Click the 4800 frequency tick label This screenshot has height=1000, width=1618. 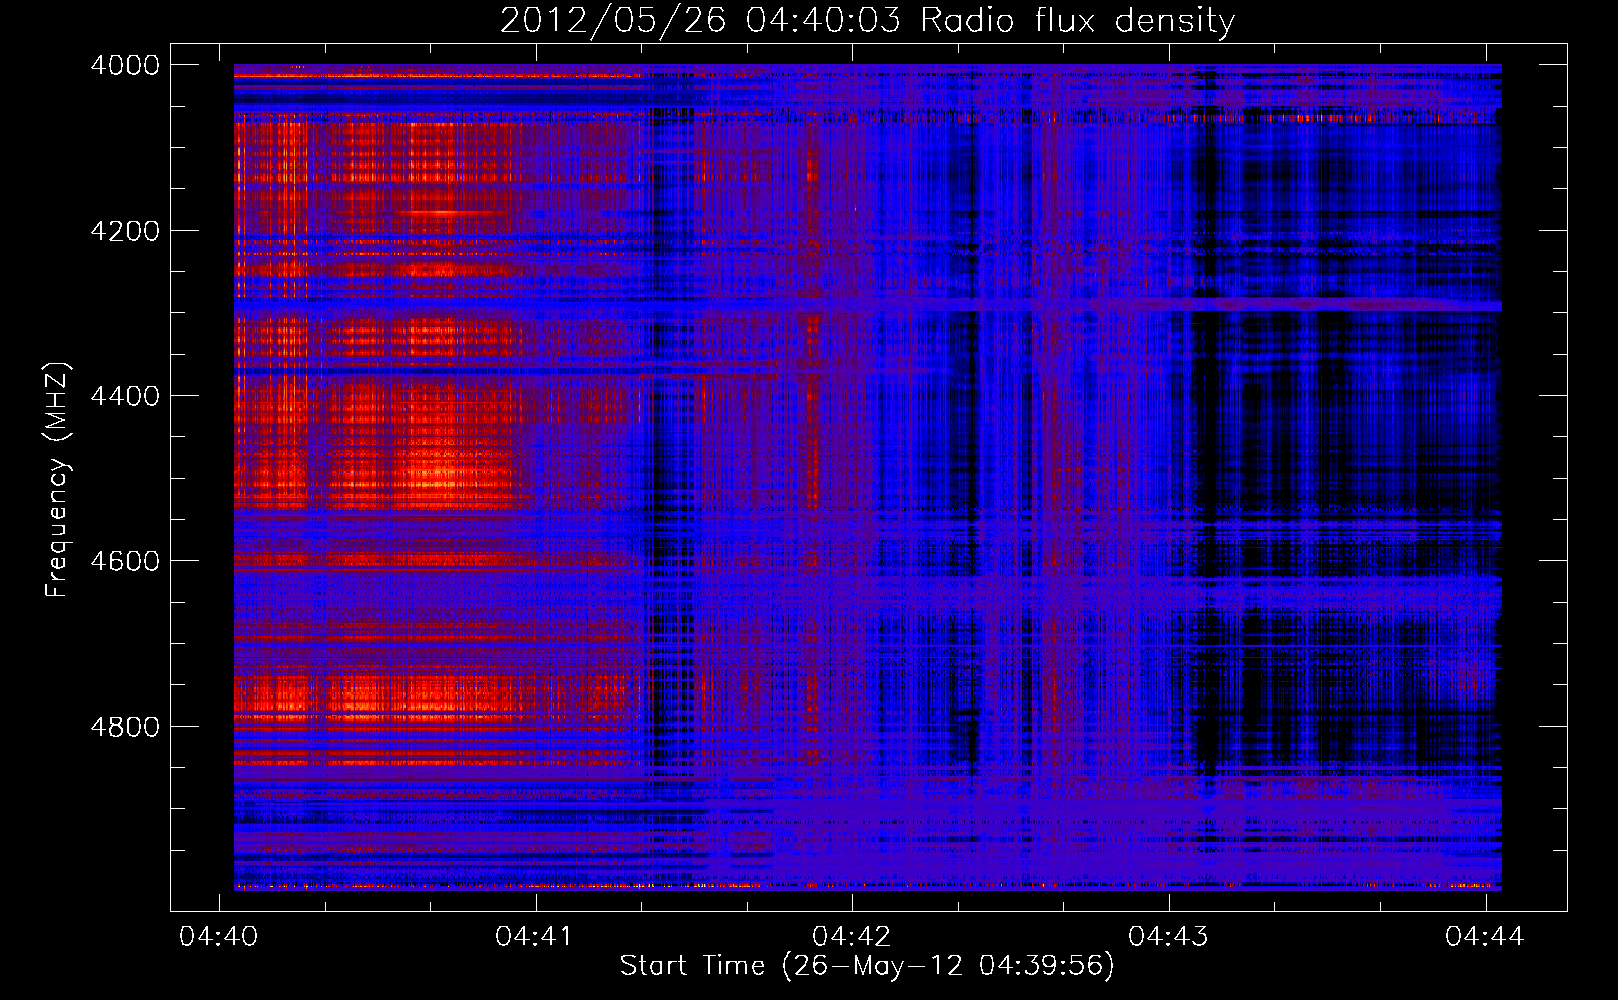pos(125,727)
